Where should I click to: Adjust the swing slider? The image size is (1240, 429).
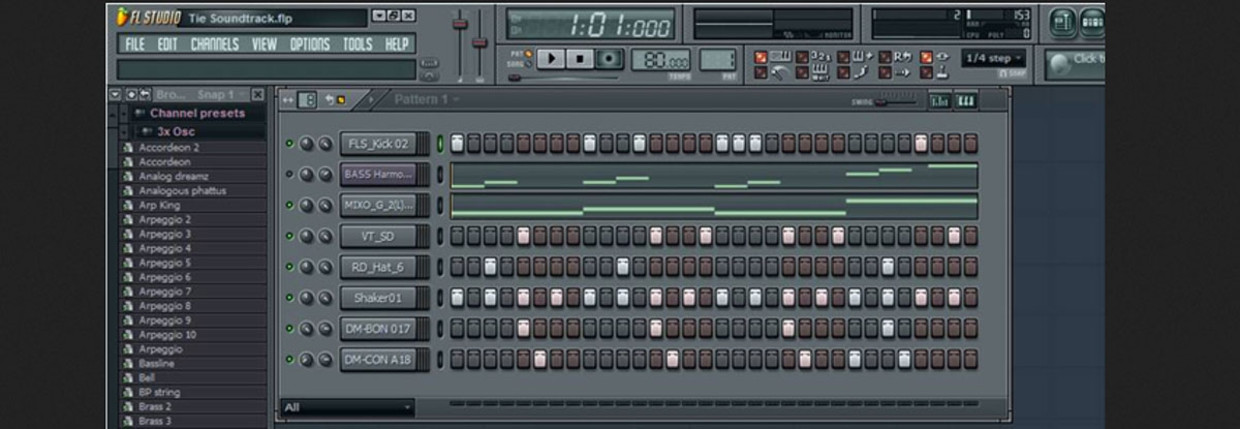coord(894,100)
